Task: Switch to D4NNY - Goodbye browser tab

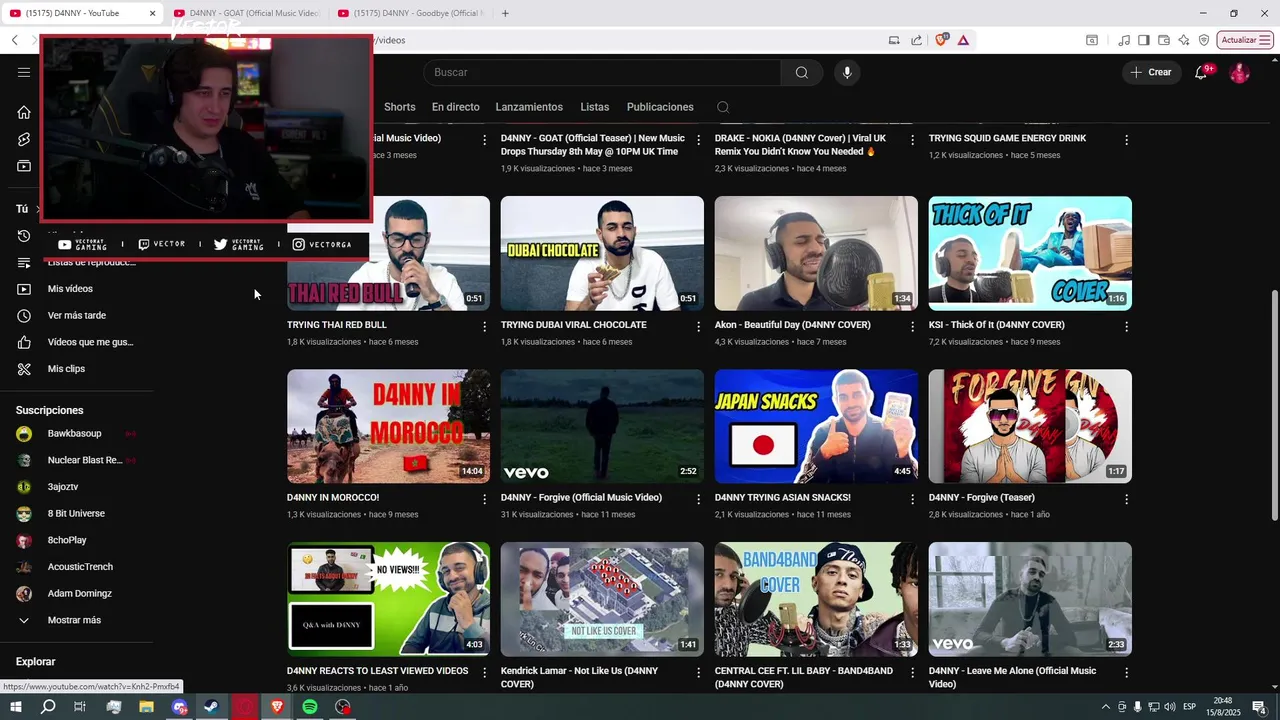Action: pyautogui.click(x=411, y=13)
